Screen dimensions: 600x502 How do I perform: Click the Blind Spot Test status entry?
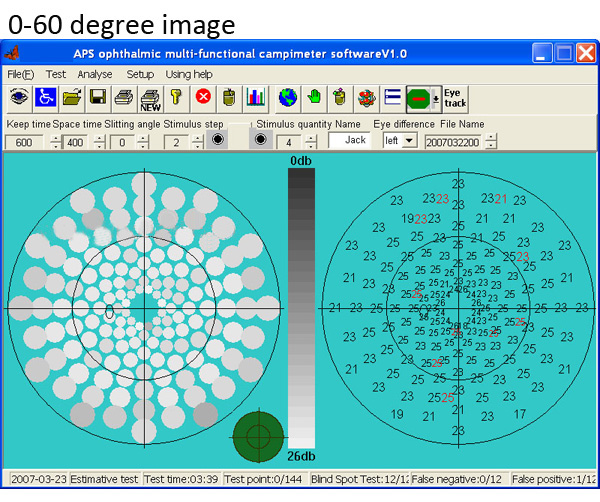(360, 479)
